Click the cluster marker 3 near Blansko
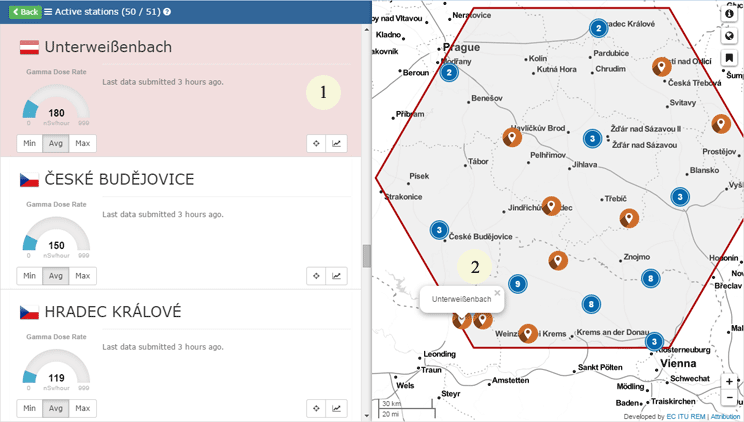This screenshot has height=422, width=744. [x=680, y=197]
